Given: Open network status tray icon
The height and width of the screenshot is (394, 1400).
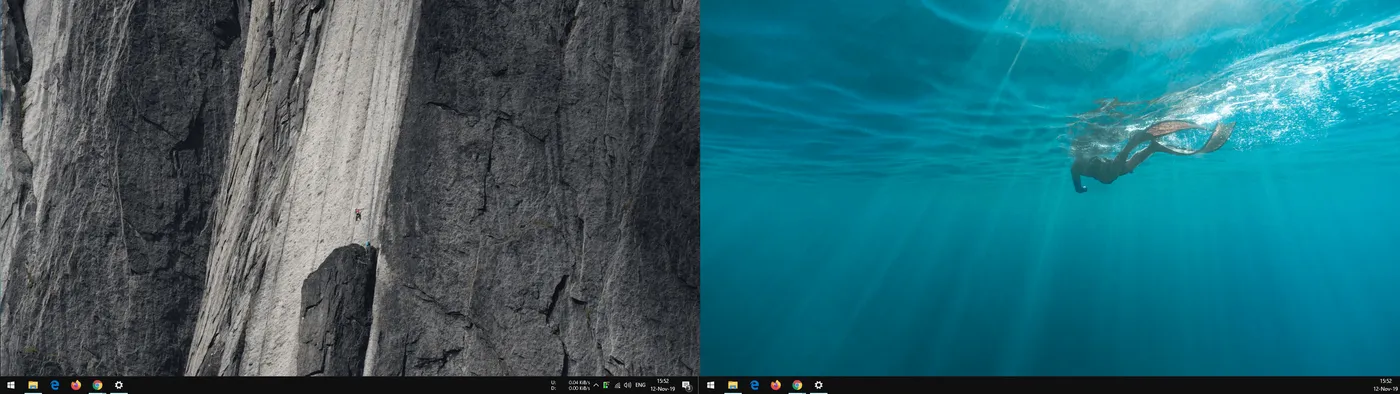Looking at the screenshot, I should pos(618,385).
